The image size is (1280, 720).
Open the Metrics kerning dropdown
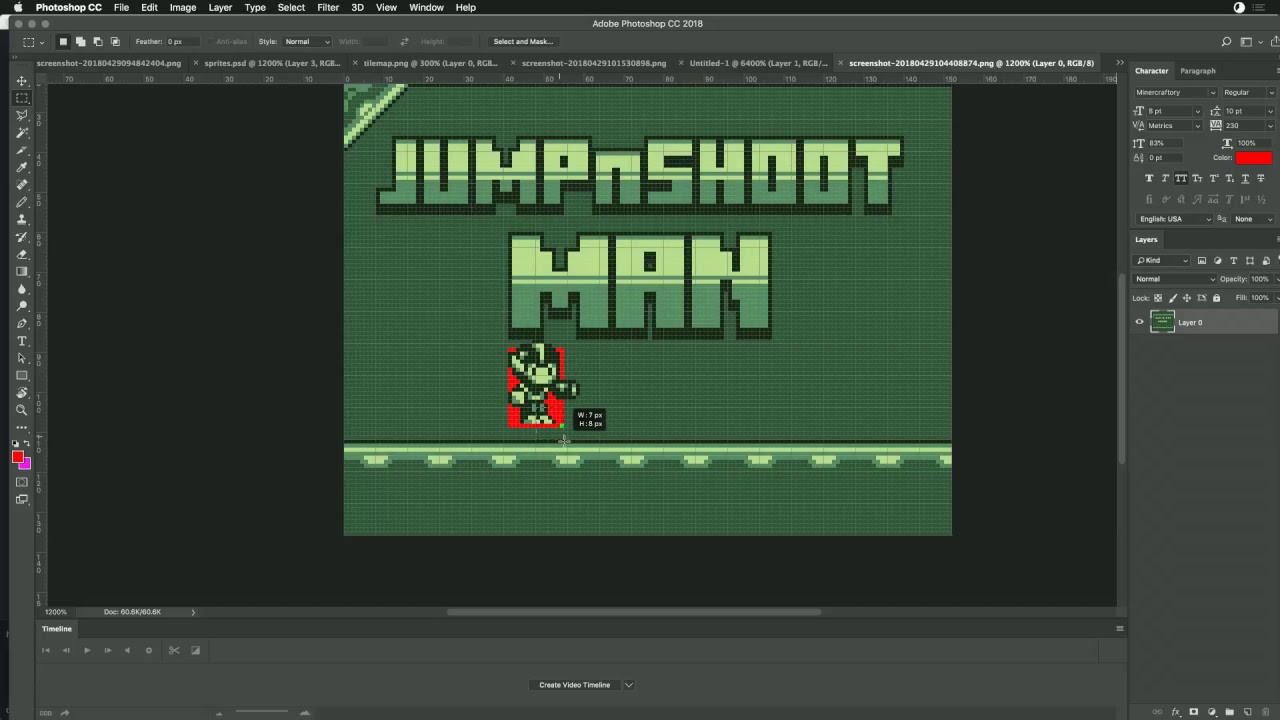click(x=1174, y=125)
